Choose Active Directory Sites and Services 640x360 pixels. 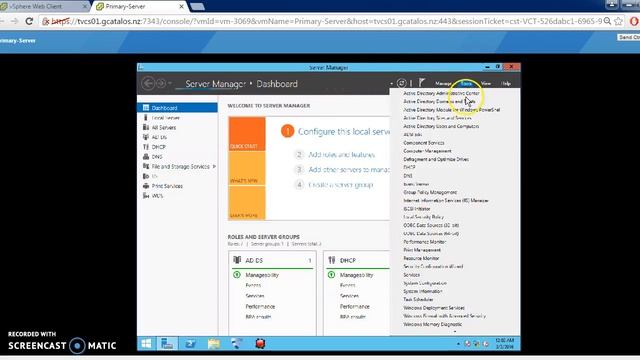click(437, 118)
